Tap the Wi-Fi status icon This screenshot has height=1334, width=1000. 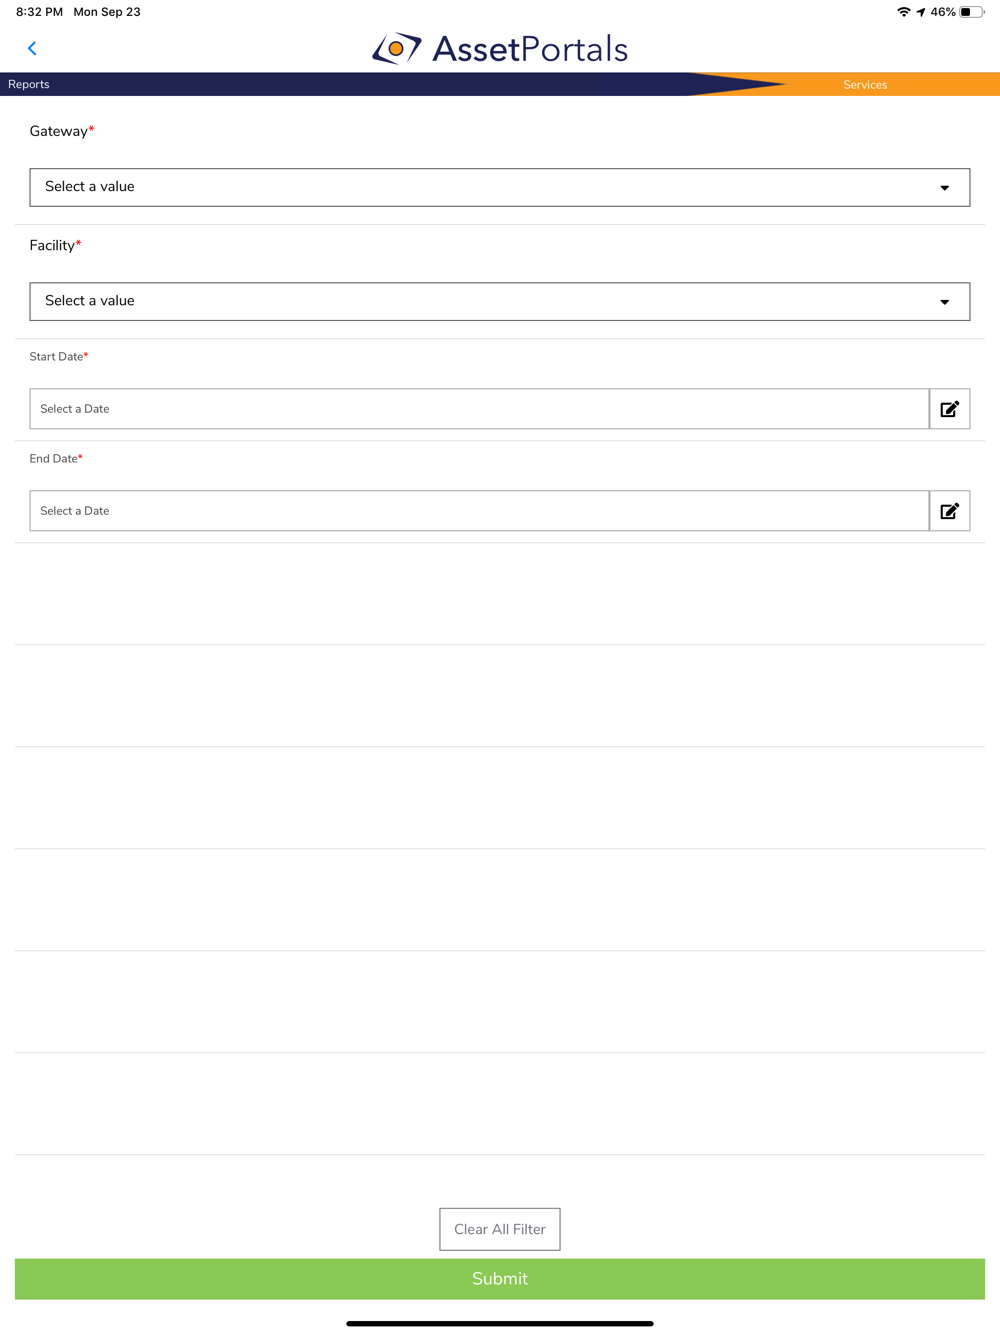(904, 12)
